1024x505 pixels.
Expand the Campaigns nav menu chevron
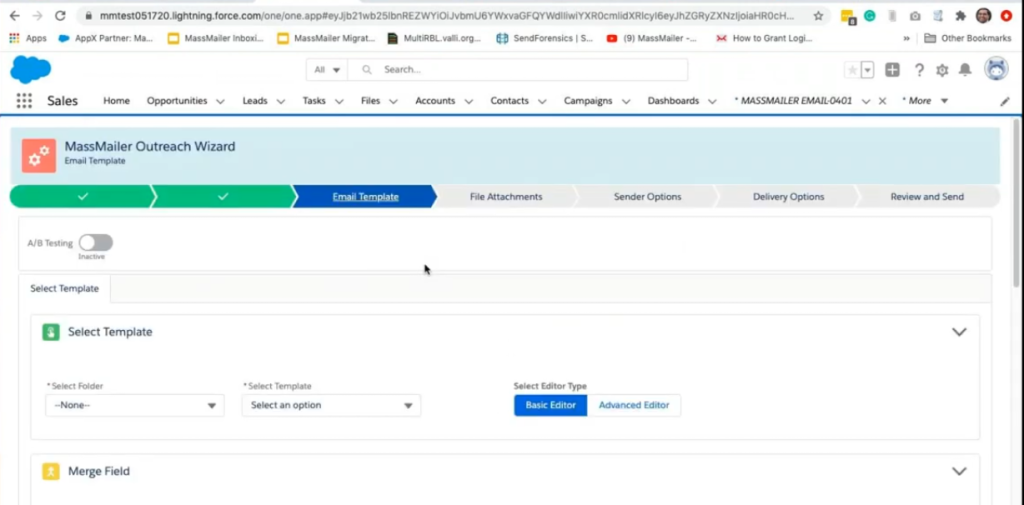[626, 101]
